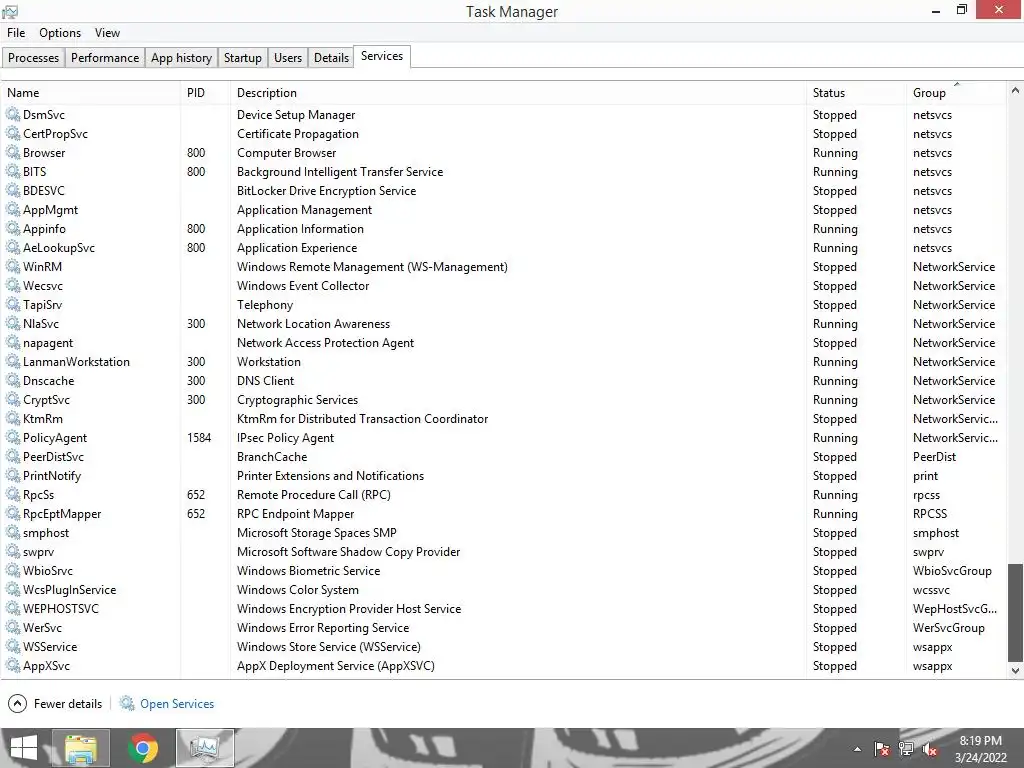This screenshot has width=1024, height=768.
Task: Click the Microsoft Software Shadow Copy Provider description
Action: [x=349, y=552]
